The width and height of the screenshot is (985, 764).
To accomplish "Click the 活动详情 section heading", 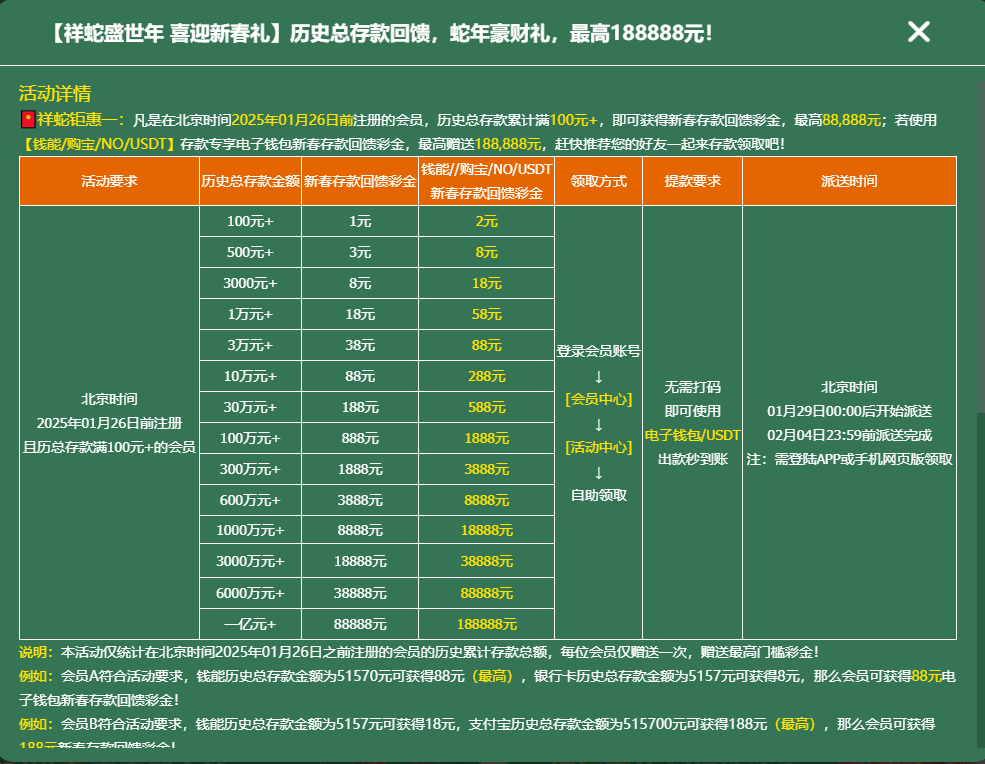I will (55, 94).
